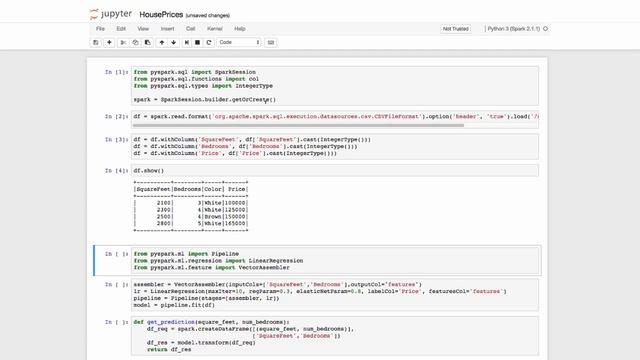Open the Help menu
640x360 pixels.
tap(240, 29)
